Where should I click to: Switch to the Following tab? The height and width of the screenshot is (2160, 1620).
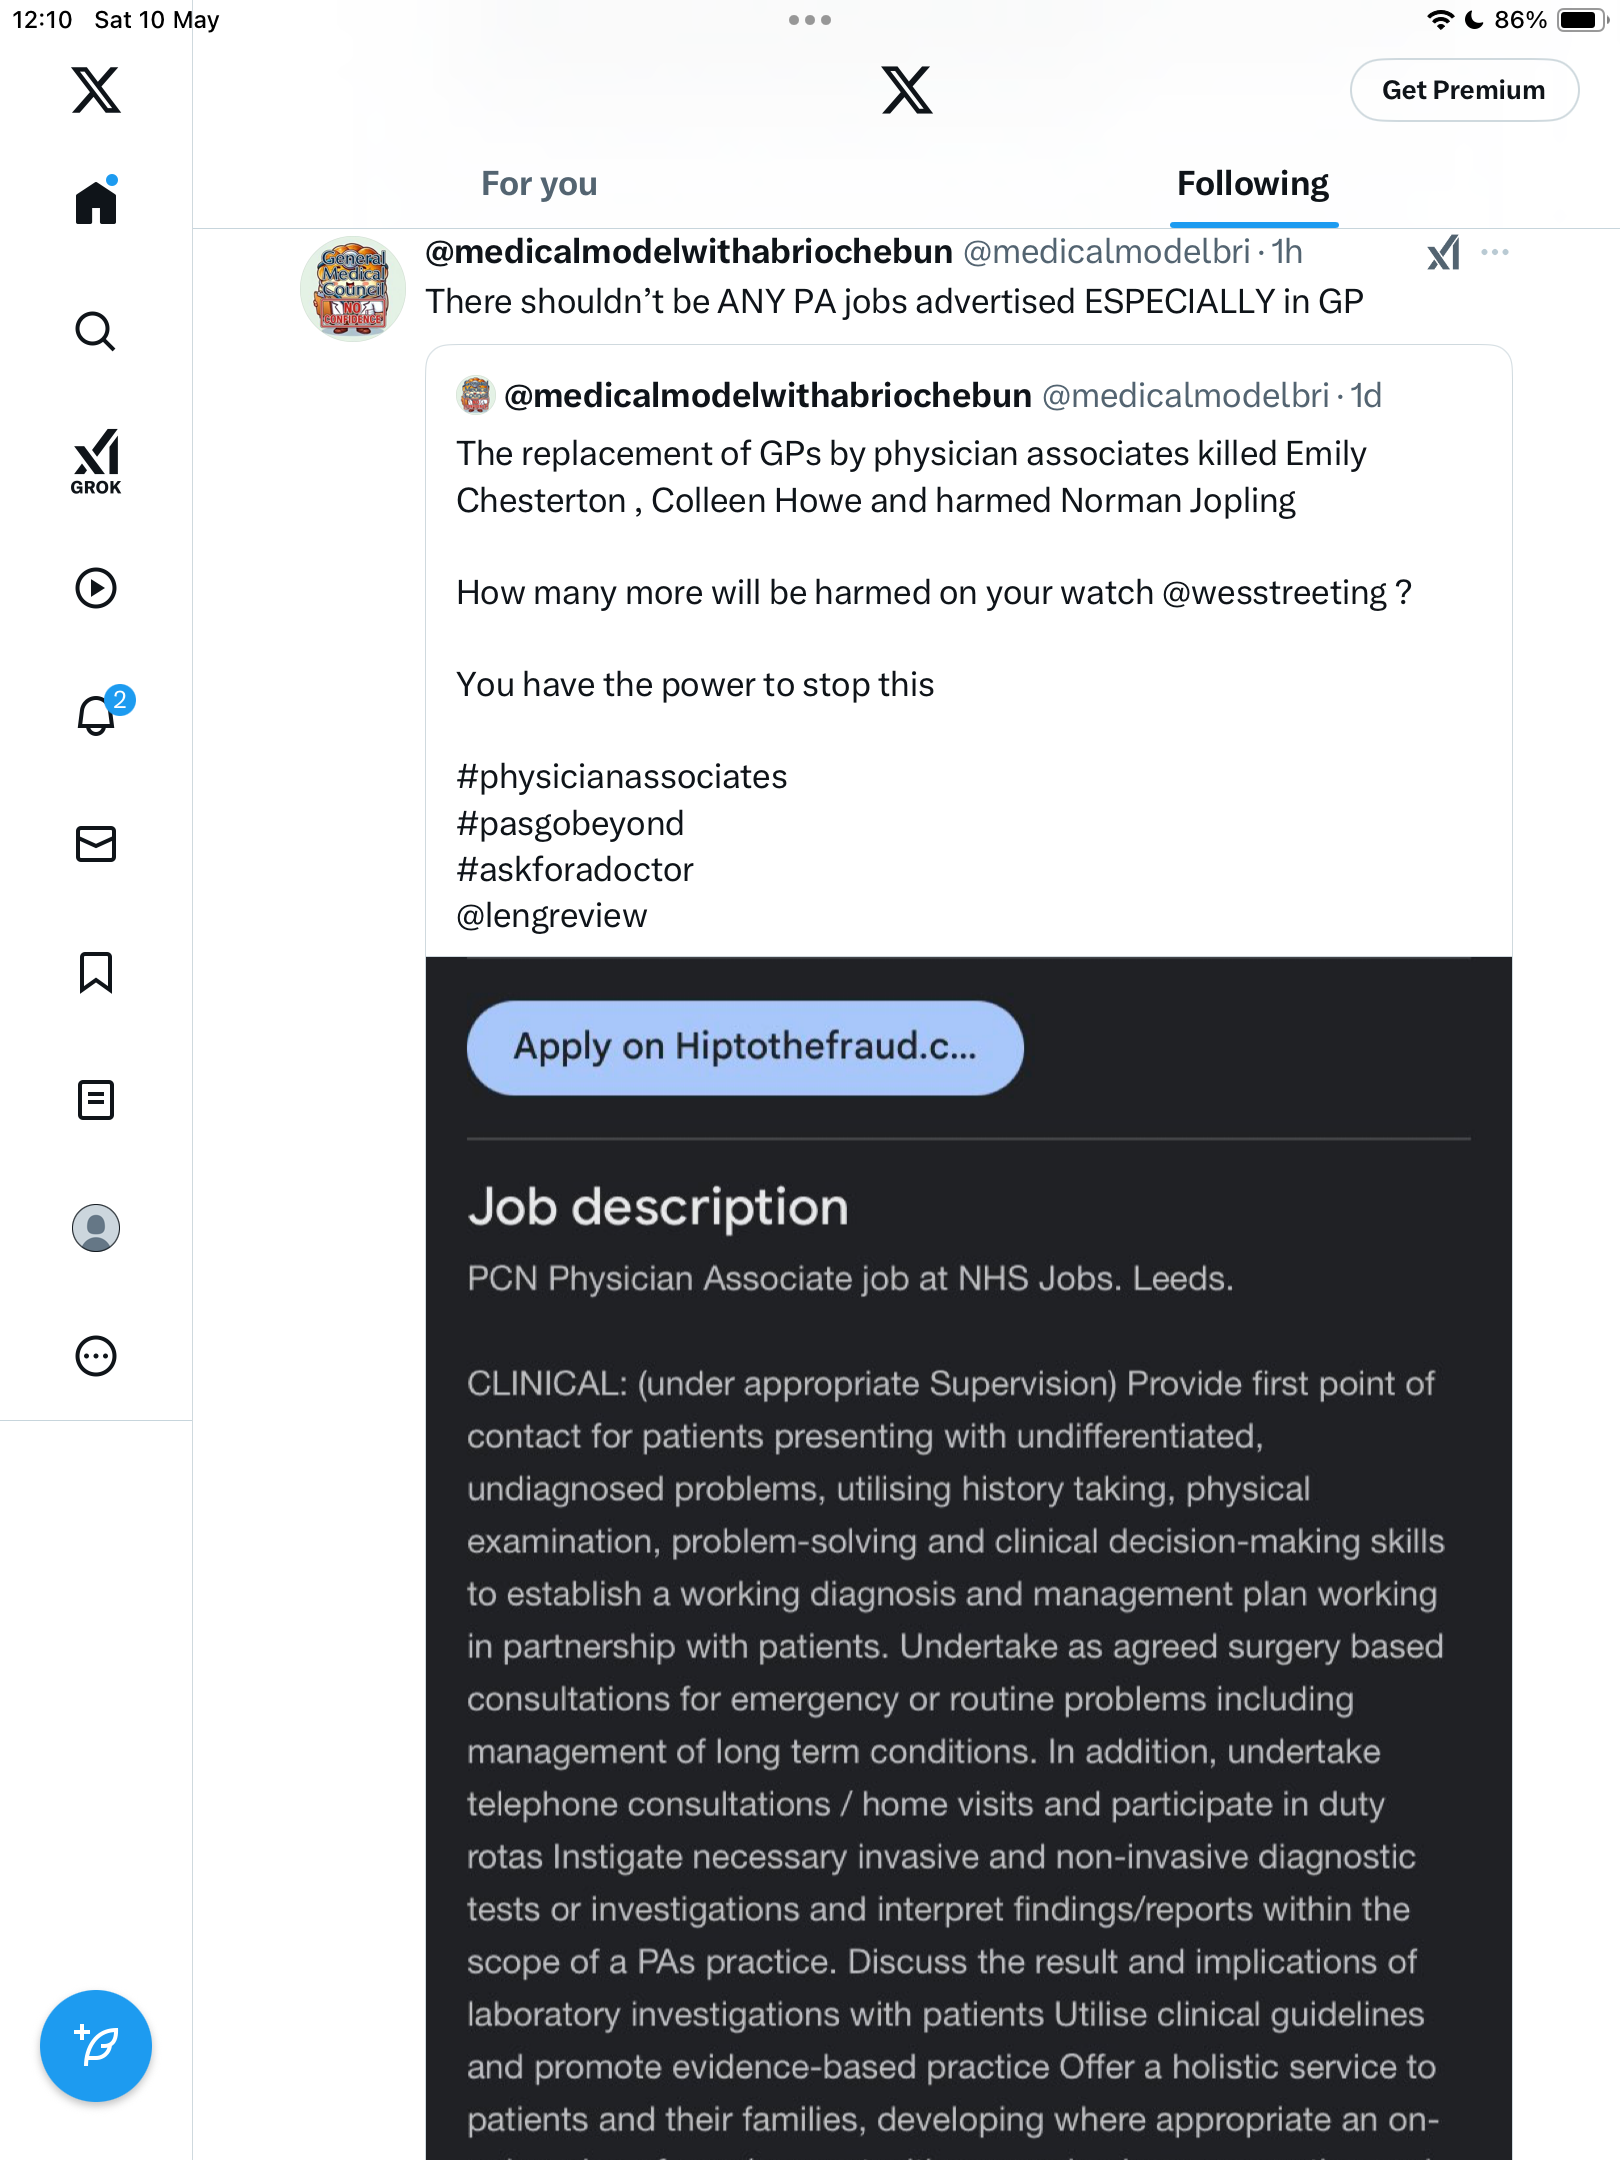click(1253, 184)
